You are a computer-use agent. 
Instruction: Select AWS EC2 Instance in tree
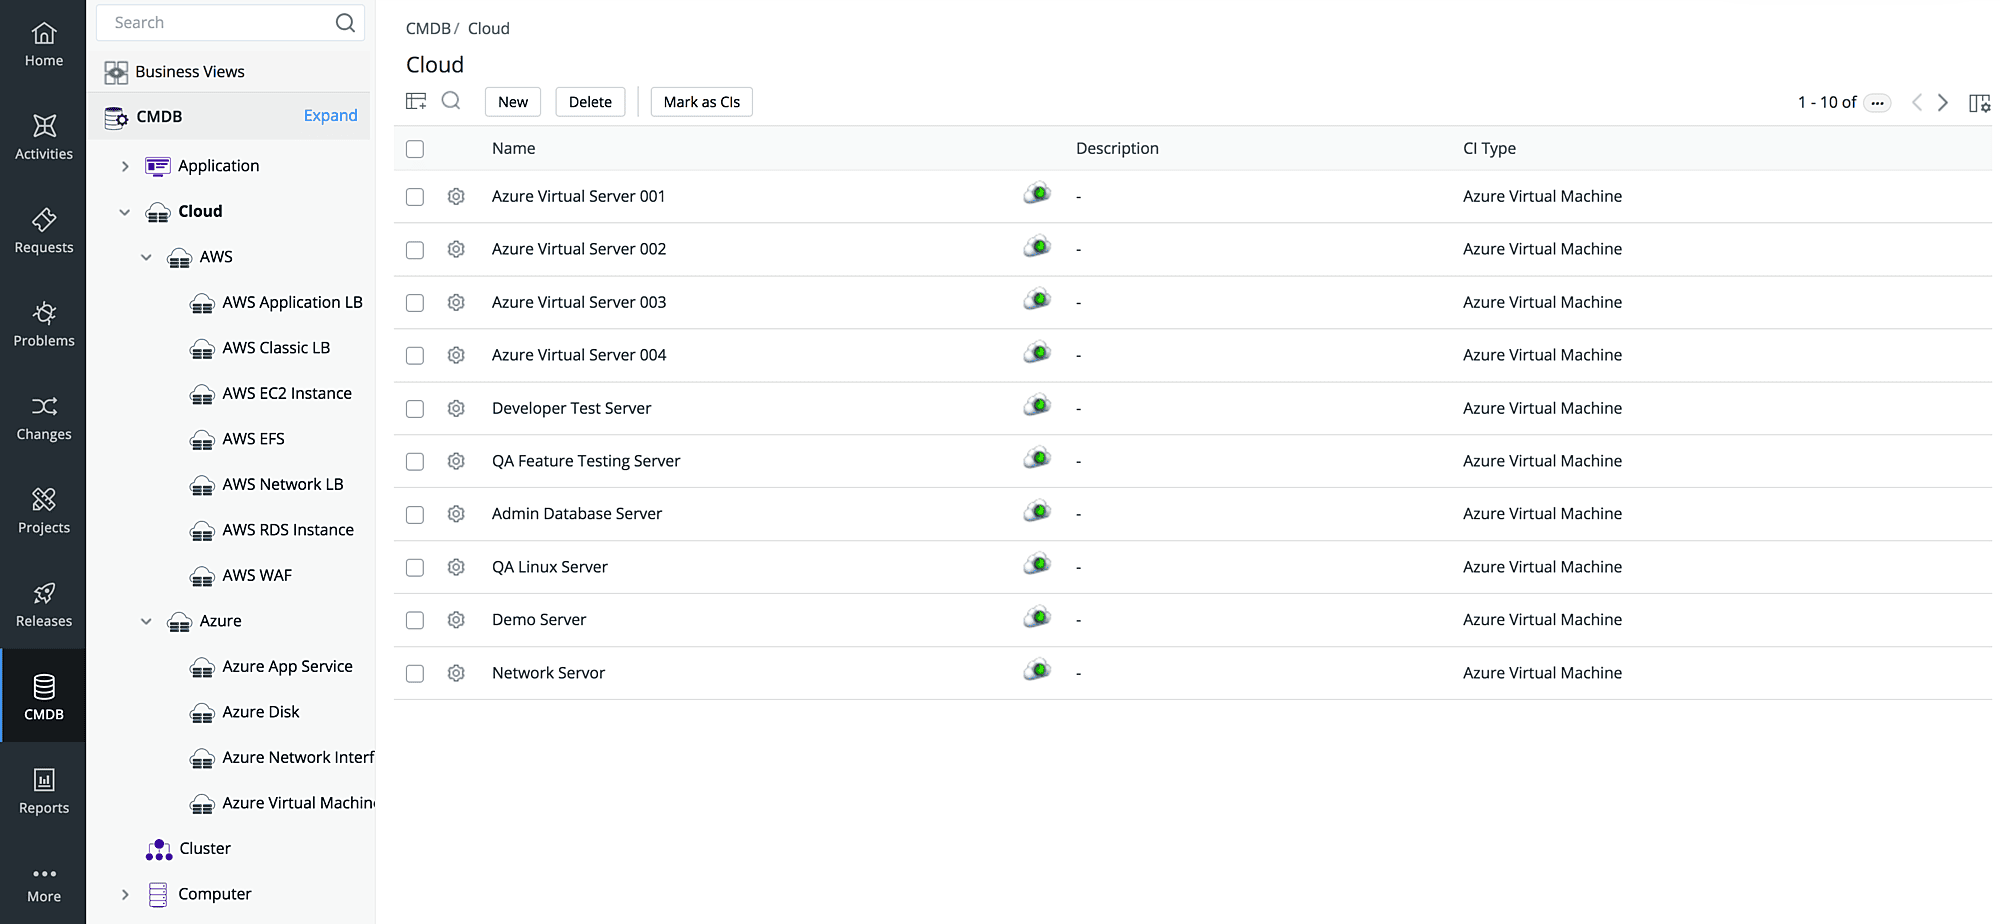click(286, 393)
